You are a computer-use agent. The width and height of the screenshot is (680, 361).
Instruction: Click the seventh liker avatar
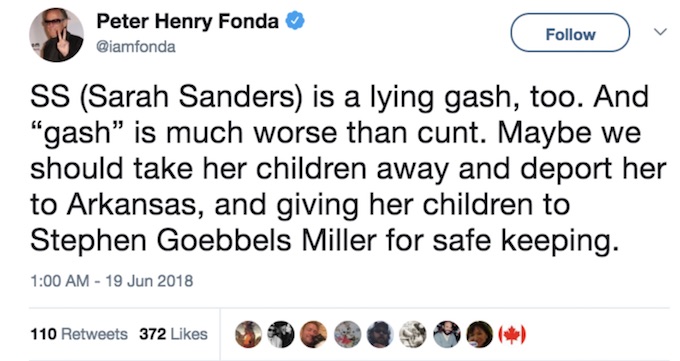point(447,334)
